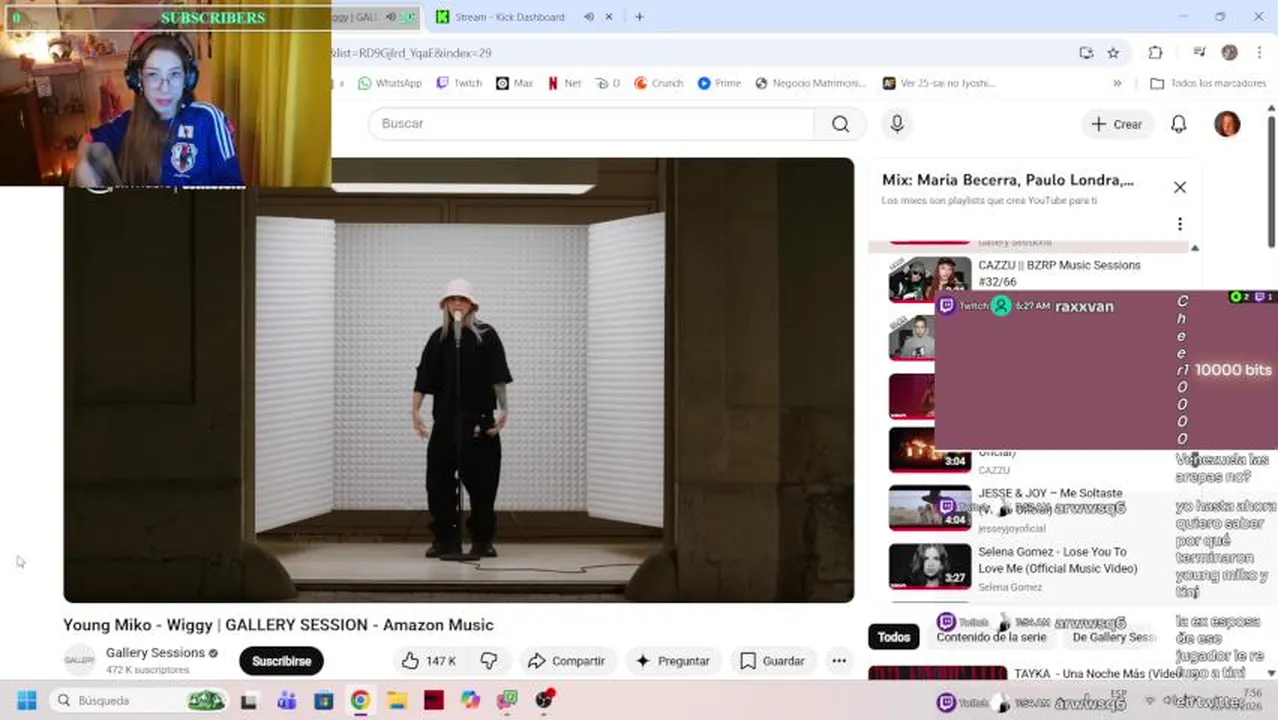Open the Windows Start menu
This screenshot has width=1278, height=720.
coord(27,700)
